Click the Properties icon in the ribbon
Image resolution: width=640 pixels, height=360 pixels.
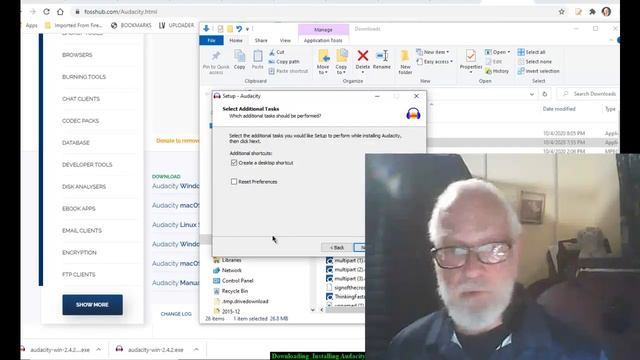[x=471, y=56]
